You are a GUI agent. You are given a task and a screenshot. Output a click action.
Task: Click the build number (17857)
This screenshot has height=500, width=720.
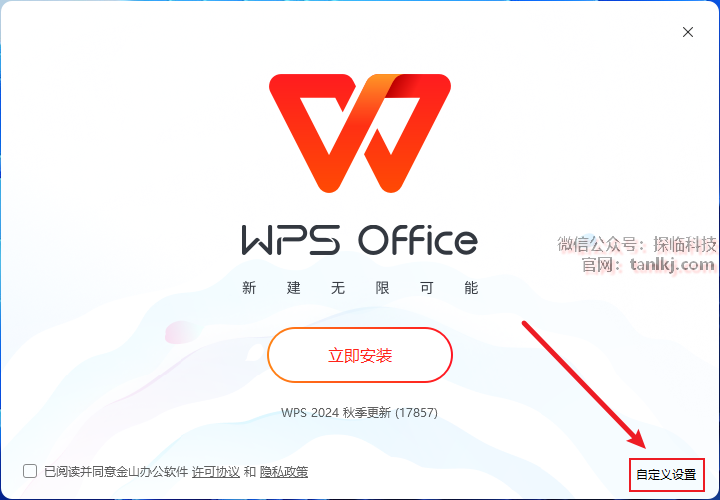[x=416, y=412]
